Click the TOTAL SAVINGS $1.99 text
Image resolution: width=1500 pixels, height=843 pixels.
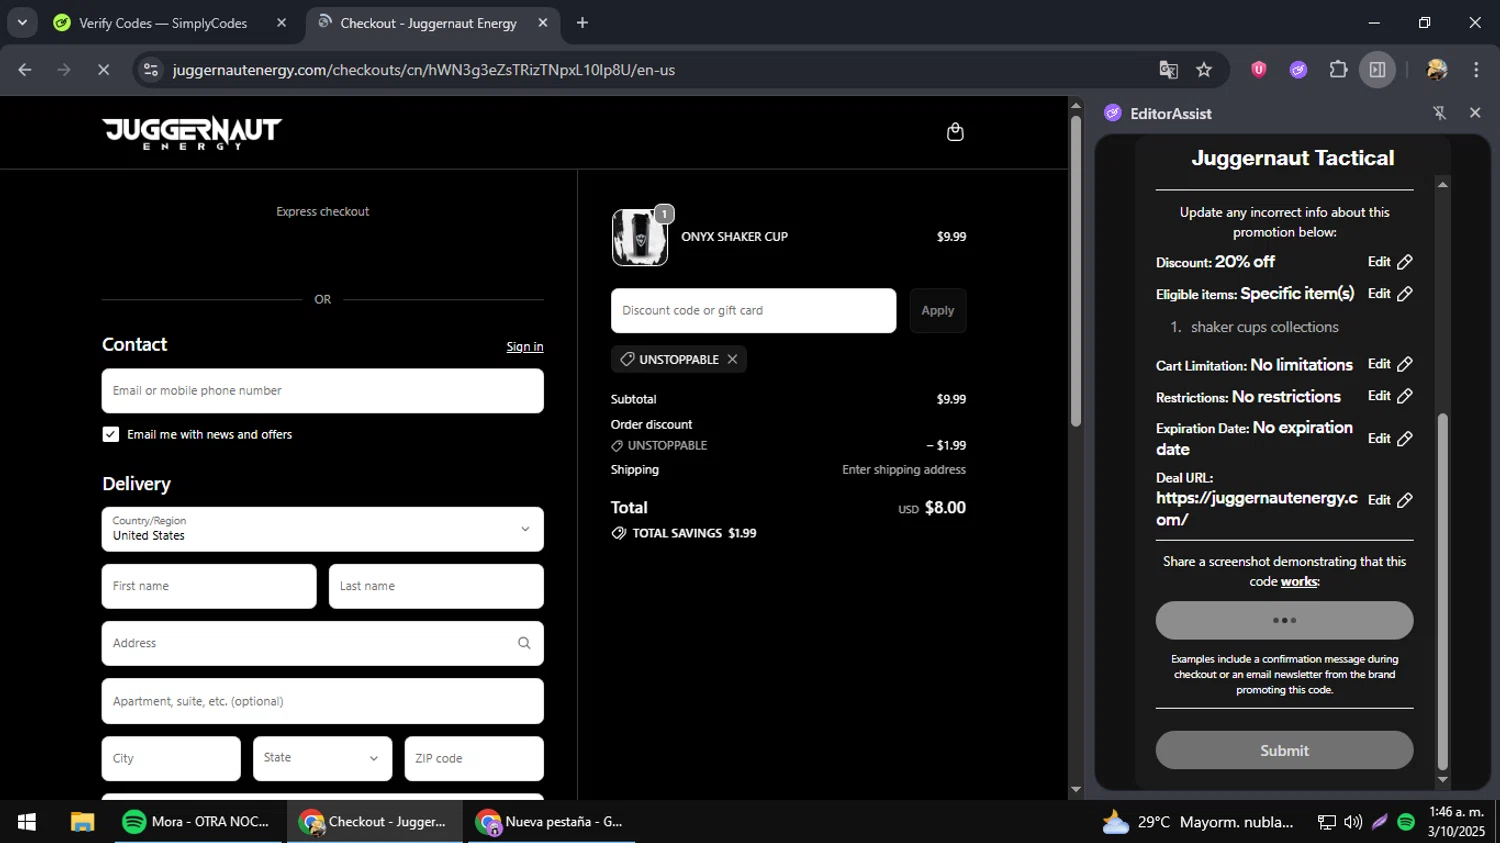point(694,533)
